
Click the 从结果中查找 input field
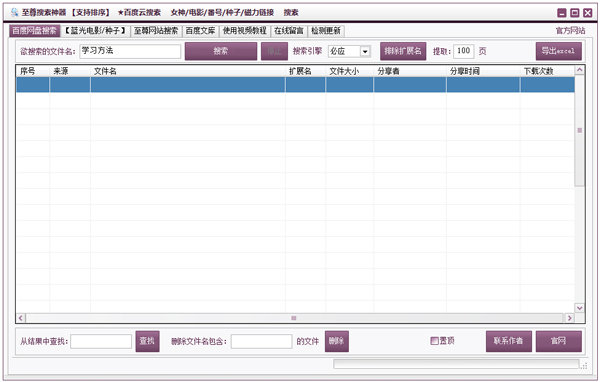pyautogui.click(x=101, y=341)
